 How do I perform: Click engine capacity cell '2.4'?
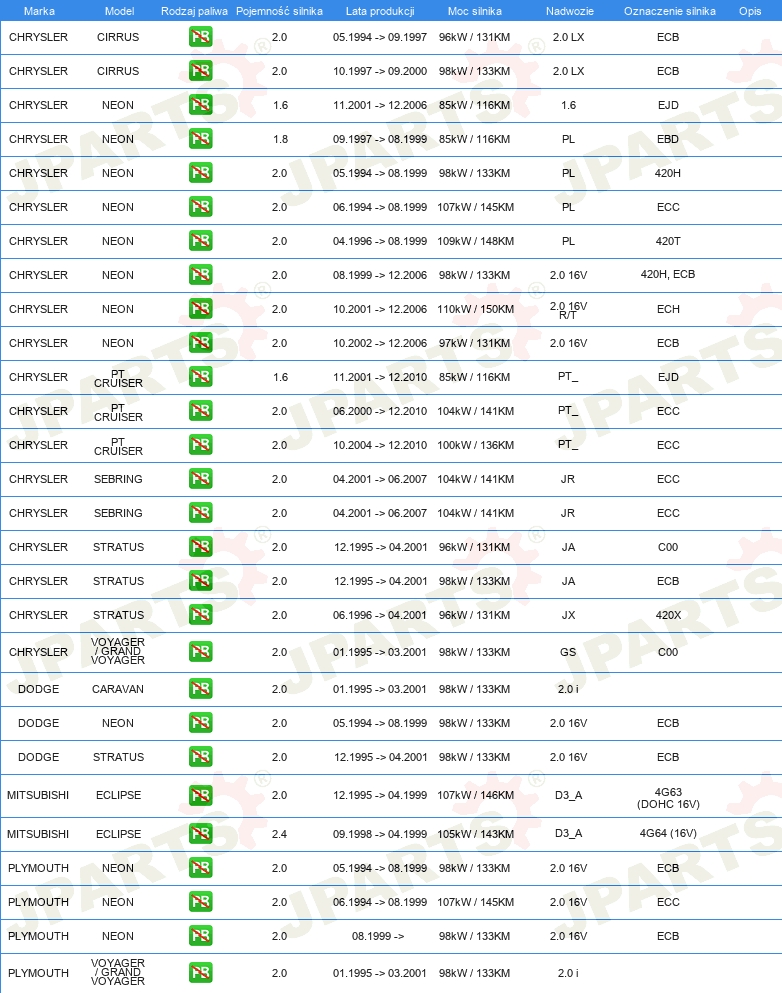click(x=279, y=834)
